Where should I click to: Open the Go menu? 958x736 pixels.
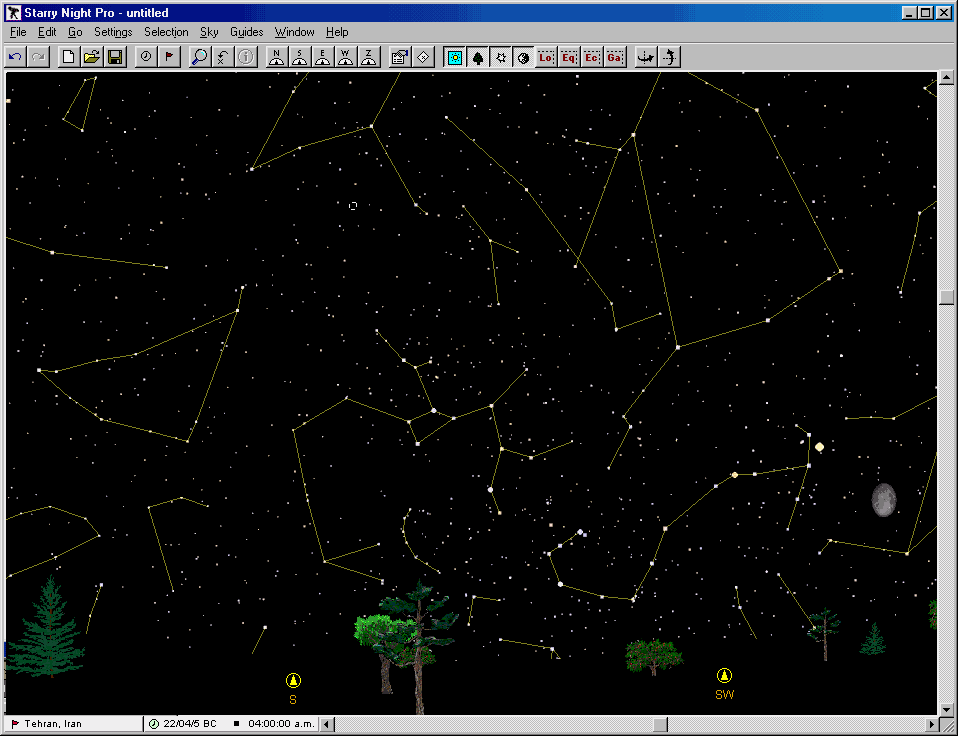(x=75, y=32)
